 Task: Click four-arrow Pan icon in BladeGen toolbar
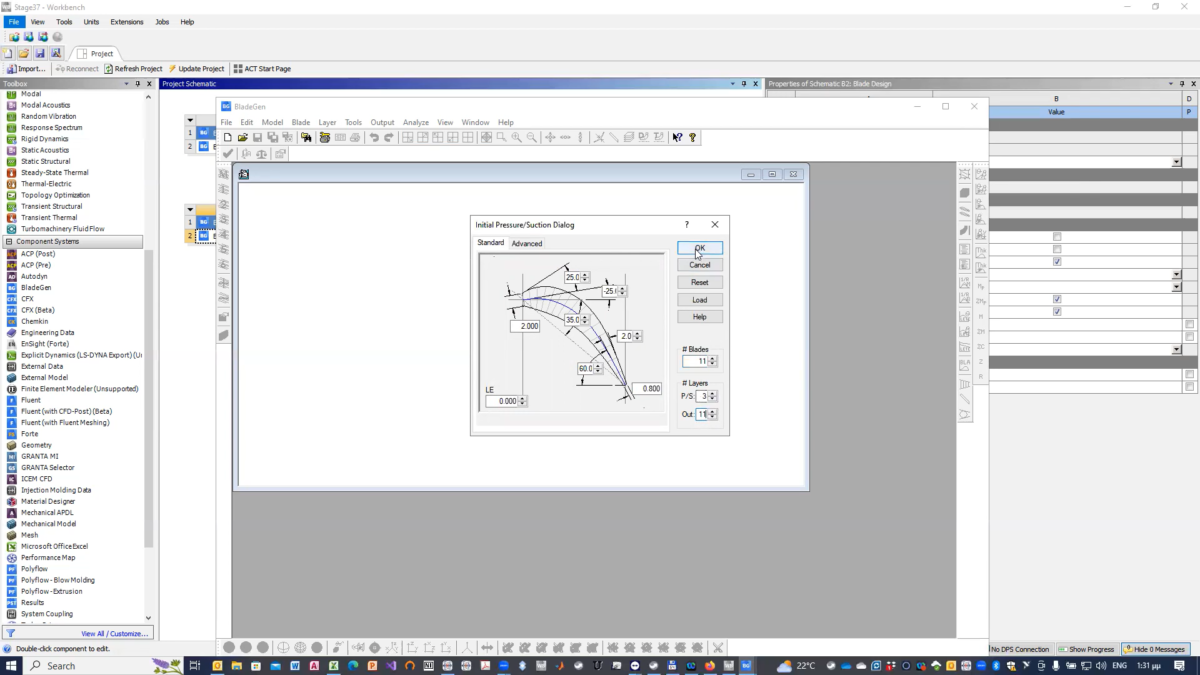[x=550, y=137]
